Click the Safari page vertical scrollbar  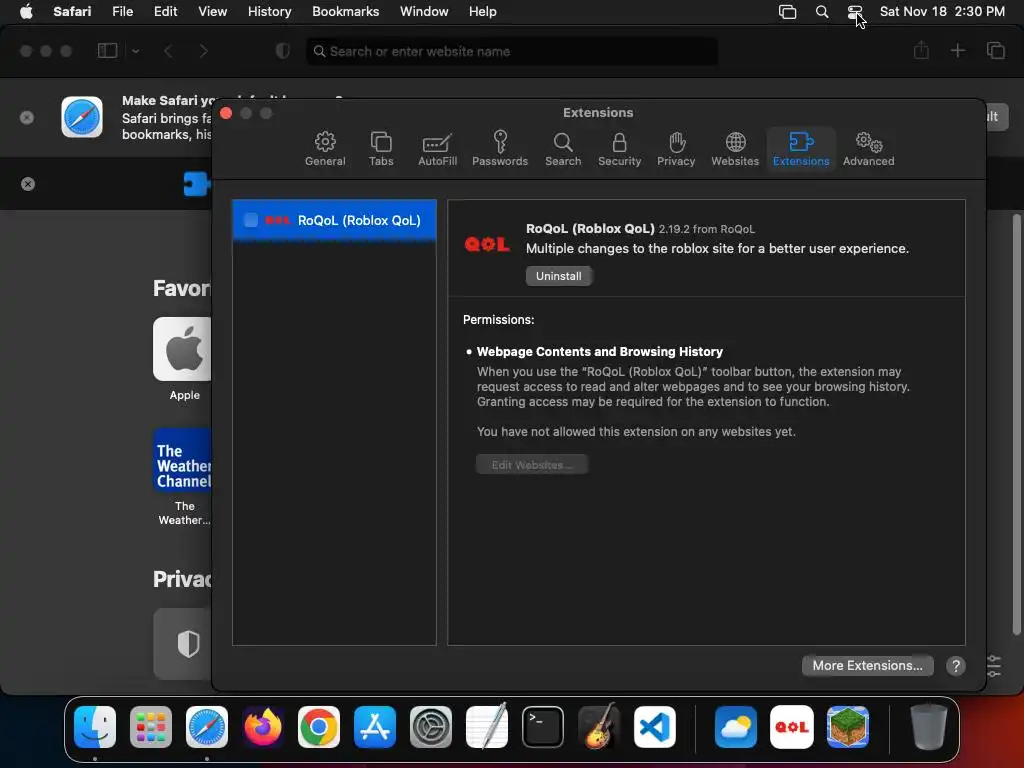click(1016, 424)
